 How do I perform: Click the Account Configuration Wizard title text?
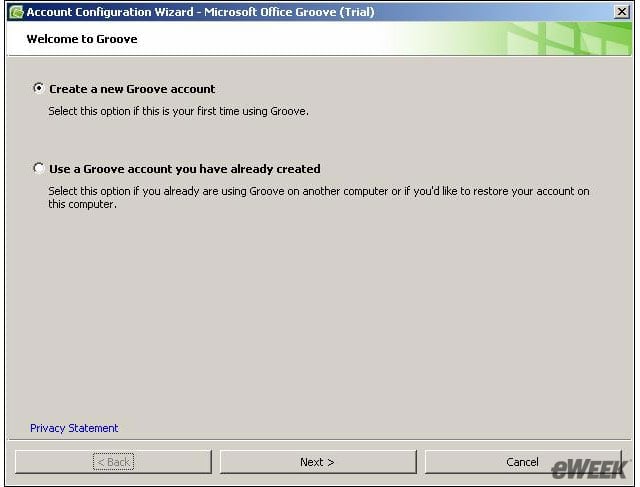200,12
